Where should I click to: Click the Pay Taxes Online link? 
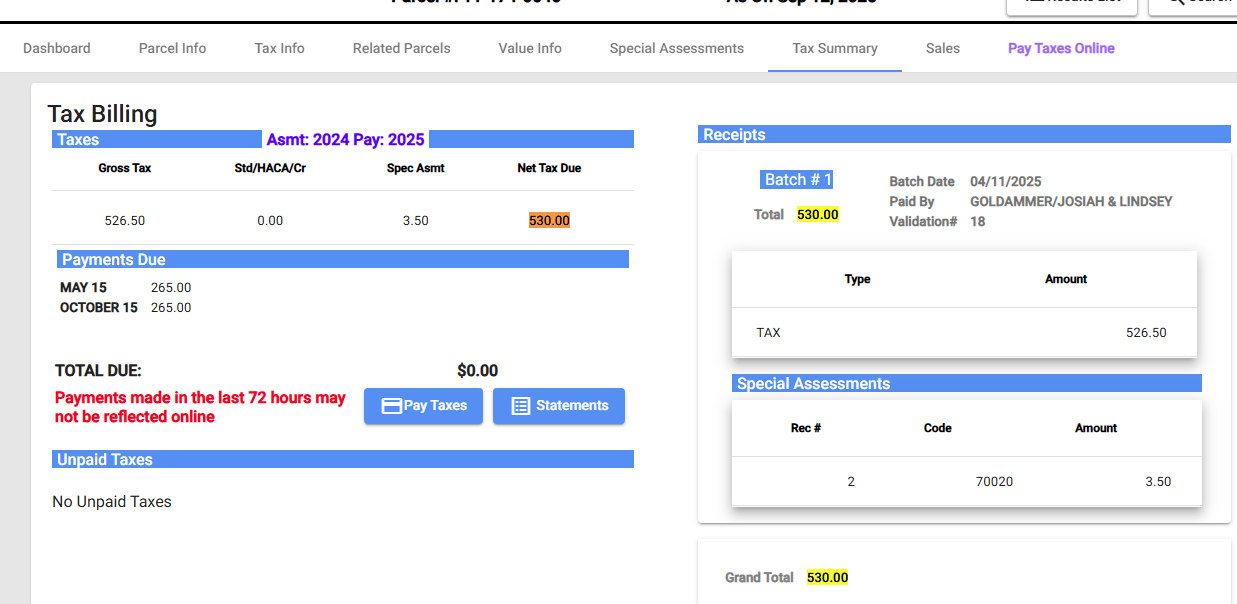click(1060, 48)
